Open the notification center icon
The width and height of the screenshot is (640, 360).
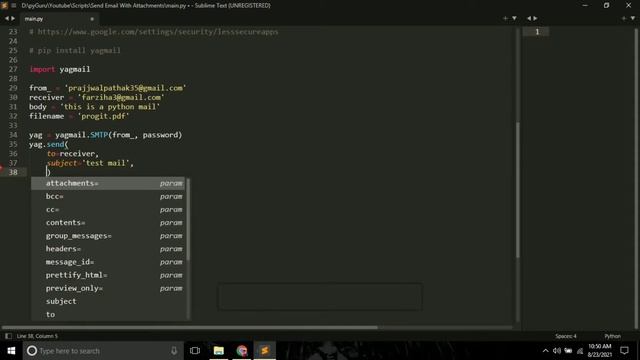pyautogui.click(x=624, y=351)
